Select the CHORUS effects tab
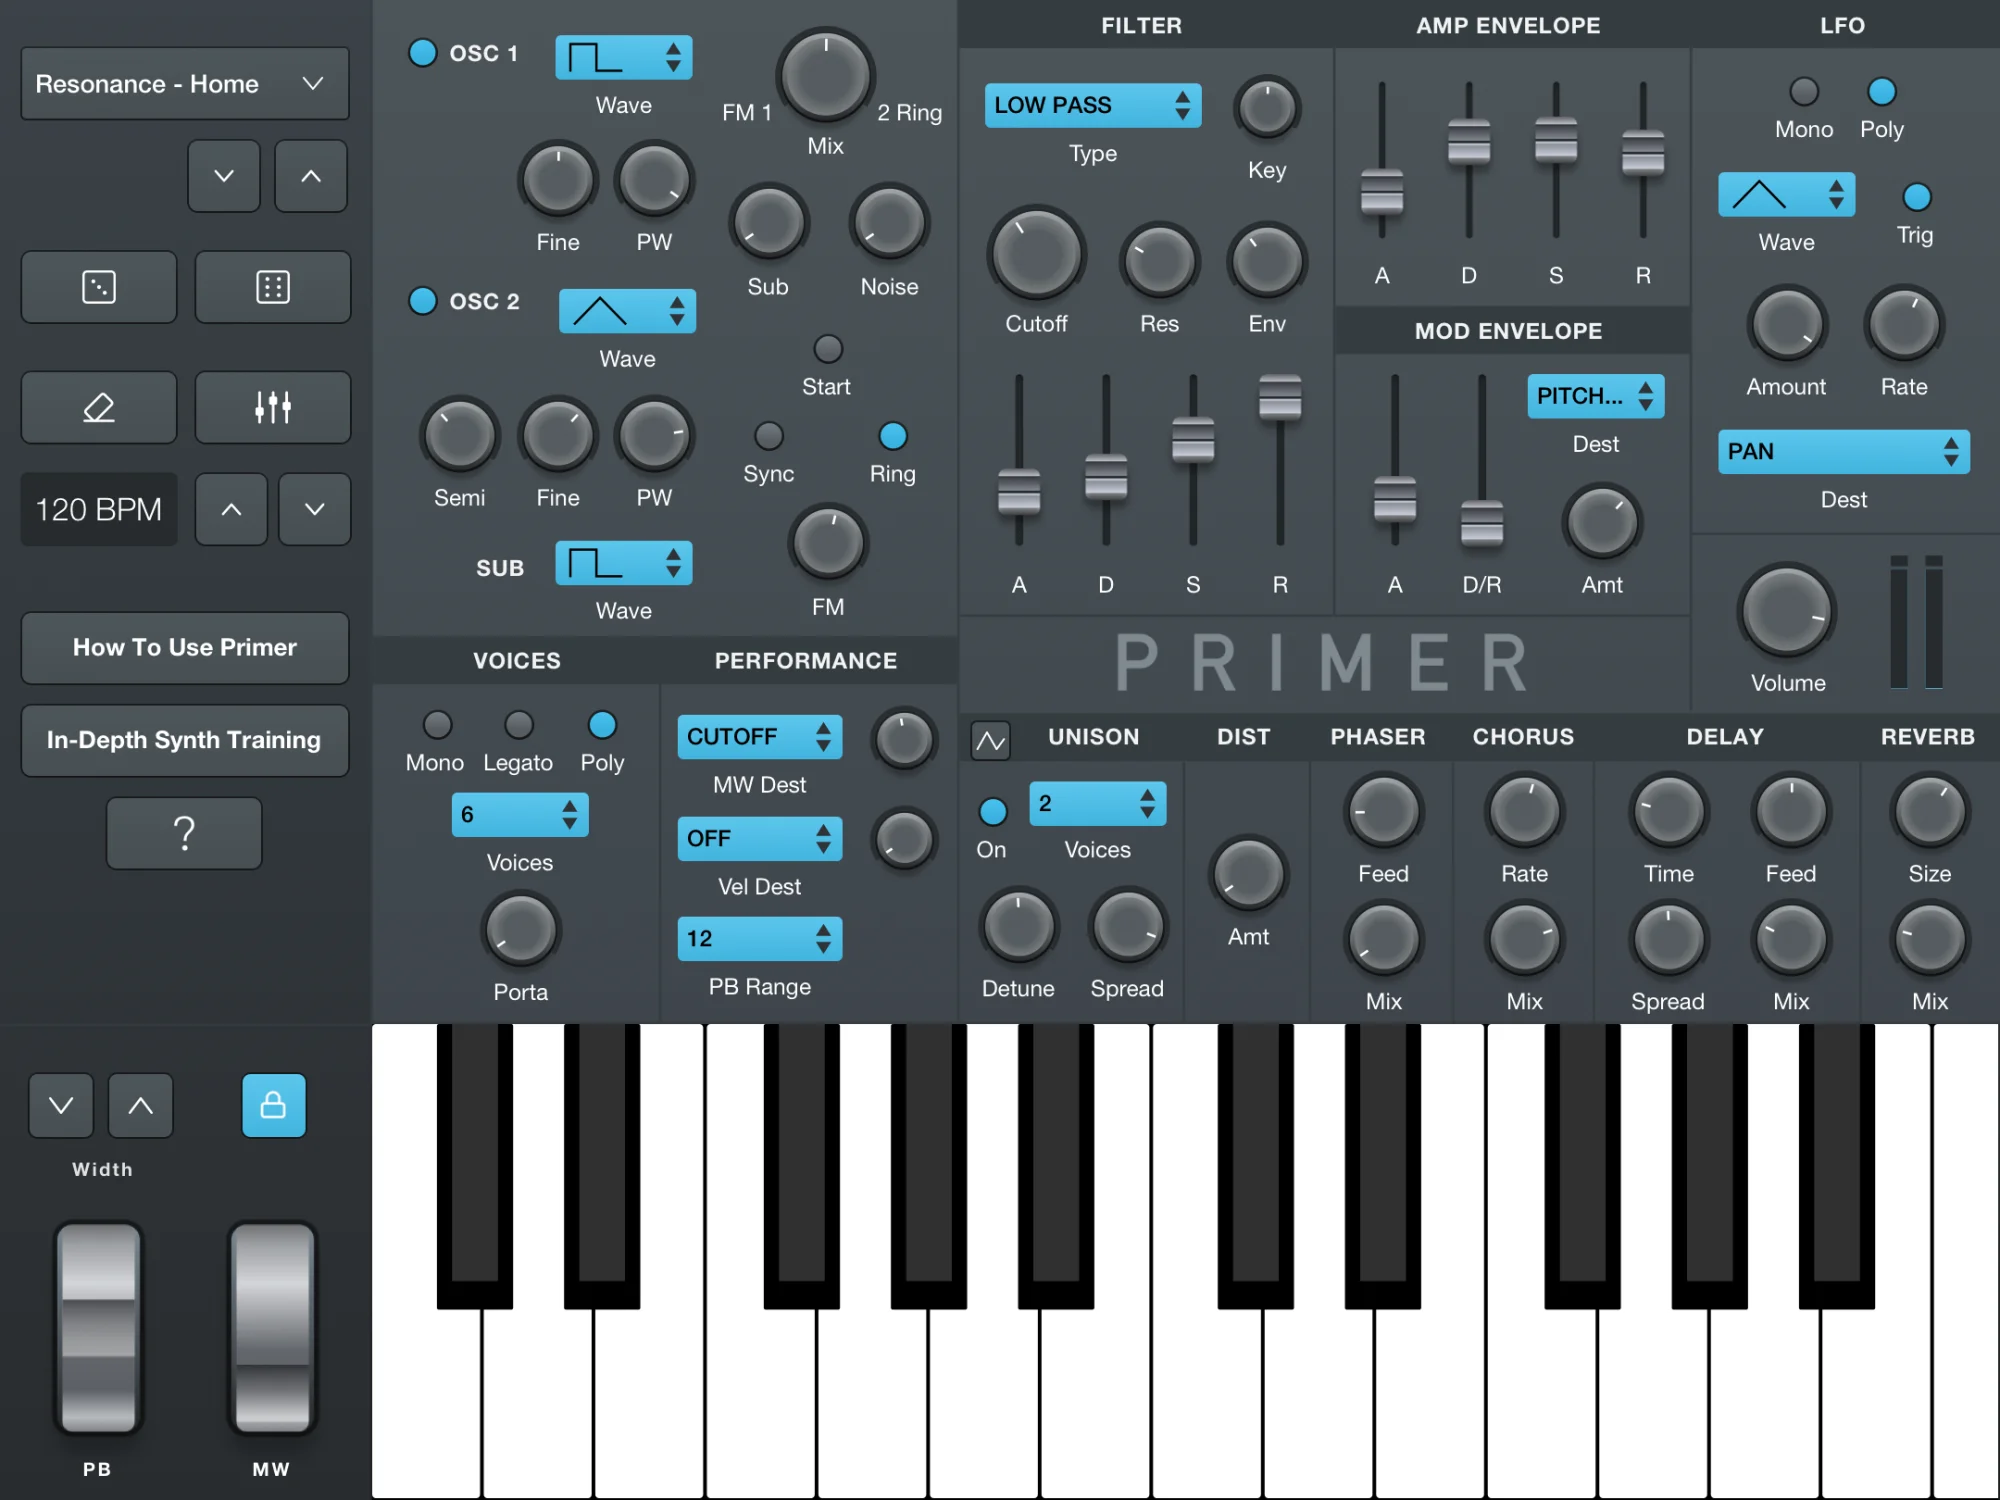The height and width of the screenshot is (1500, 2000). [x=1523, y=737]
